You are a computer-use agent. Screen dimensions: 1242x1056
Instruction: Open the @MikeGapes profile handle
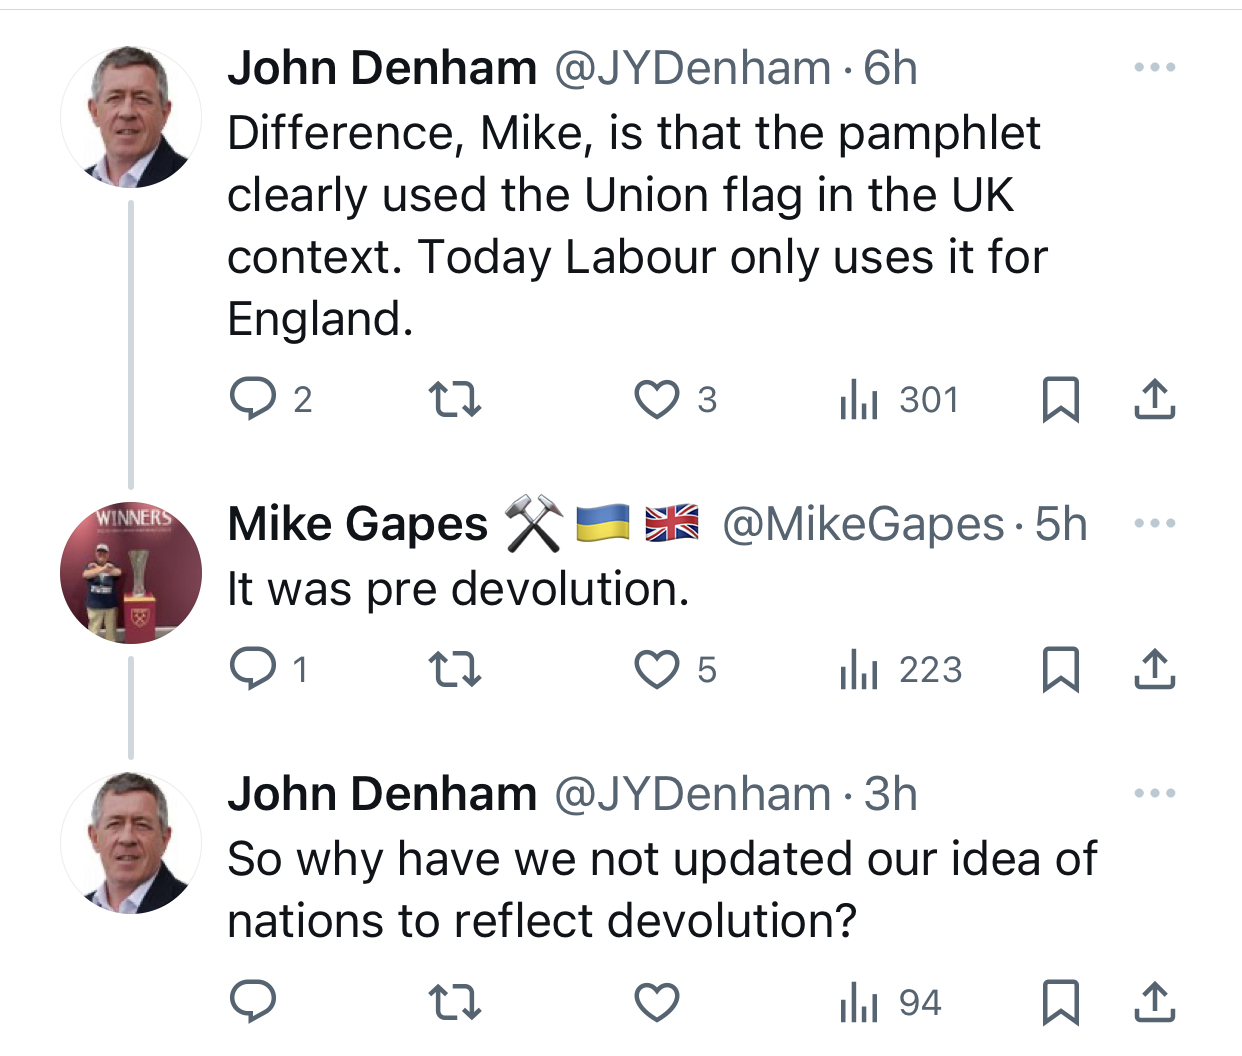[x=863, y=525]
